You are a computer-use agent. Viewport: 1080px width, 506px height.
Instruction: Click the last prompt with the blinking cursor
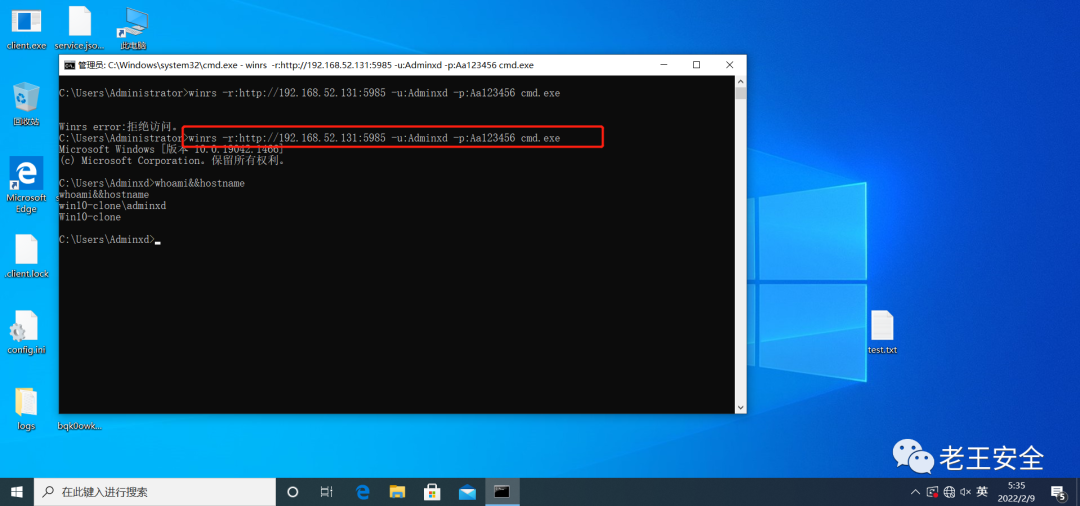[x=110, y=240]
